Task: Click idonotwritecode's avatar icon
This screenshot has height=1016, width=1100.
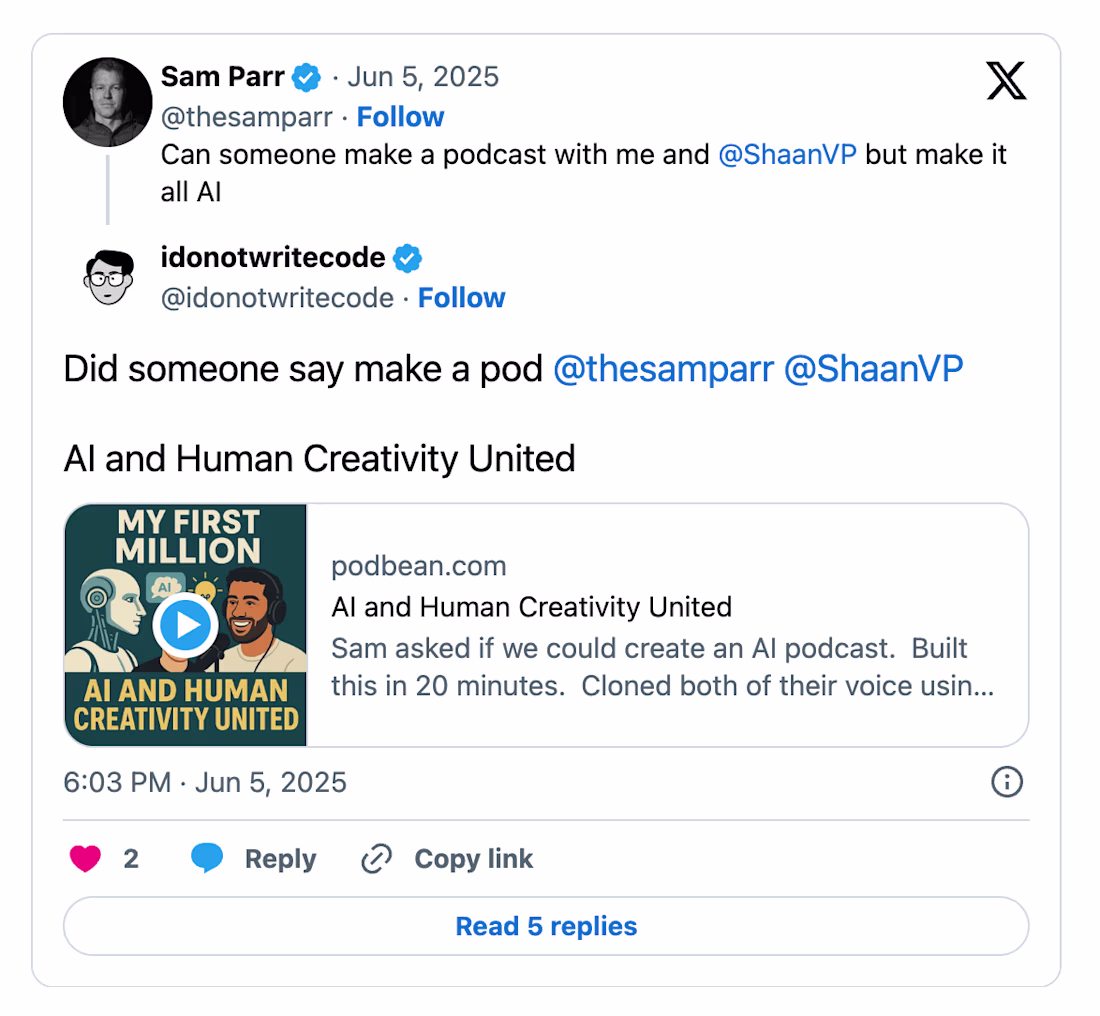Action: point(107,278)
